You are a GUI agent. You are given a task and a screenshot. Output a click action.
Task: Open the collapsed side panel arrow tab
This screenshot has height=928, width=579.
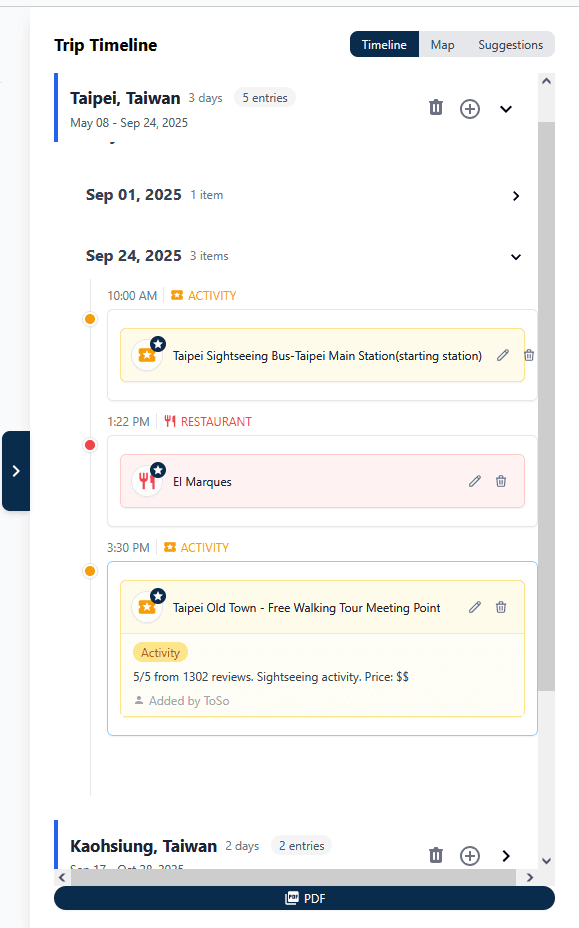[15, 471]
